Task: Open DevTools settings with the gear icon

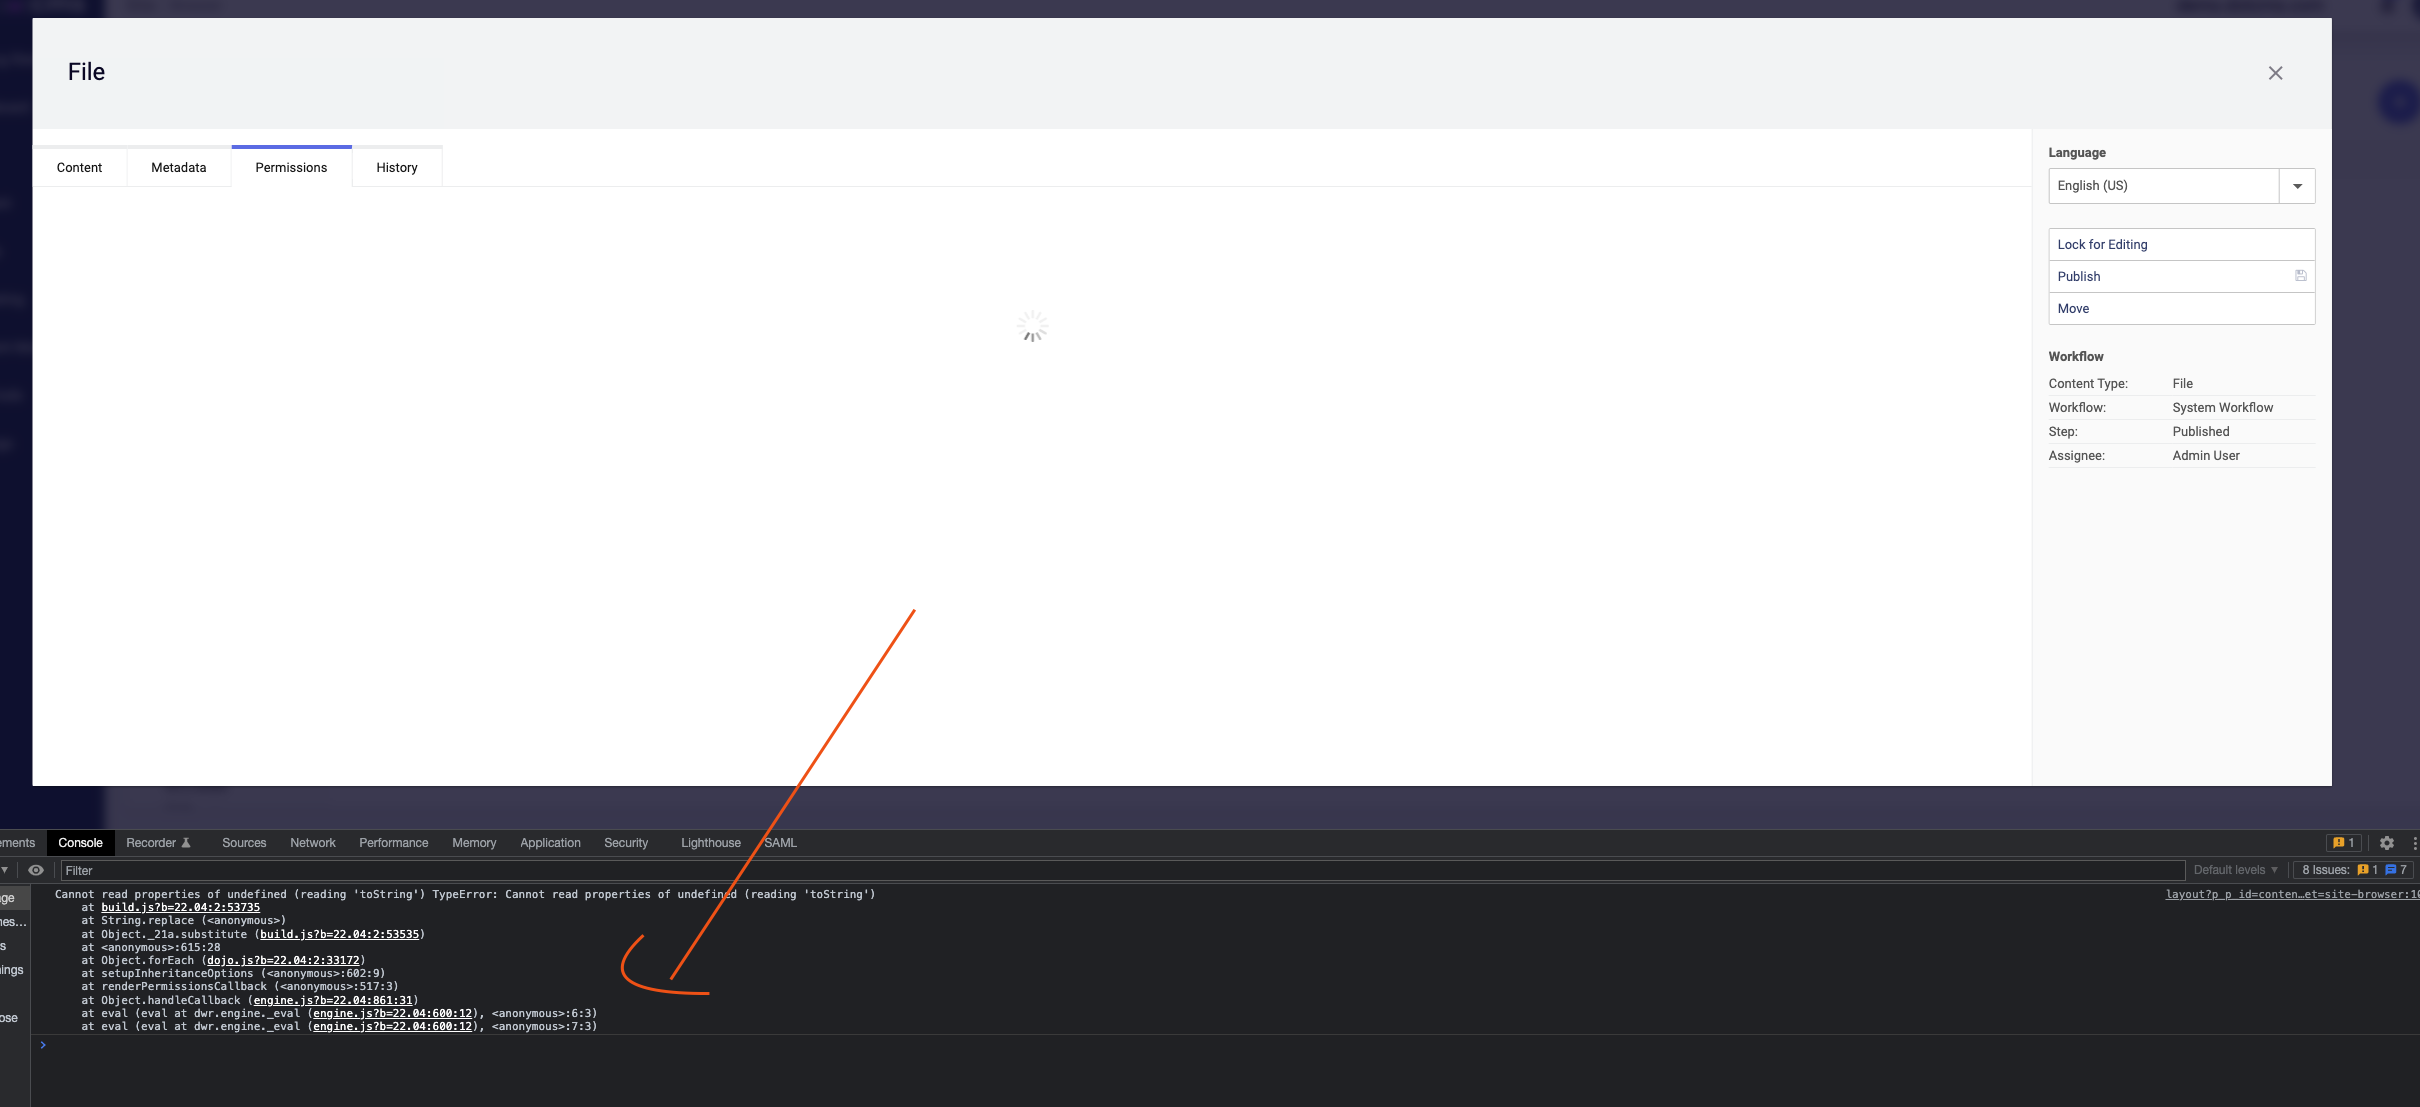Action: pos(2386,843)
